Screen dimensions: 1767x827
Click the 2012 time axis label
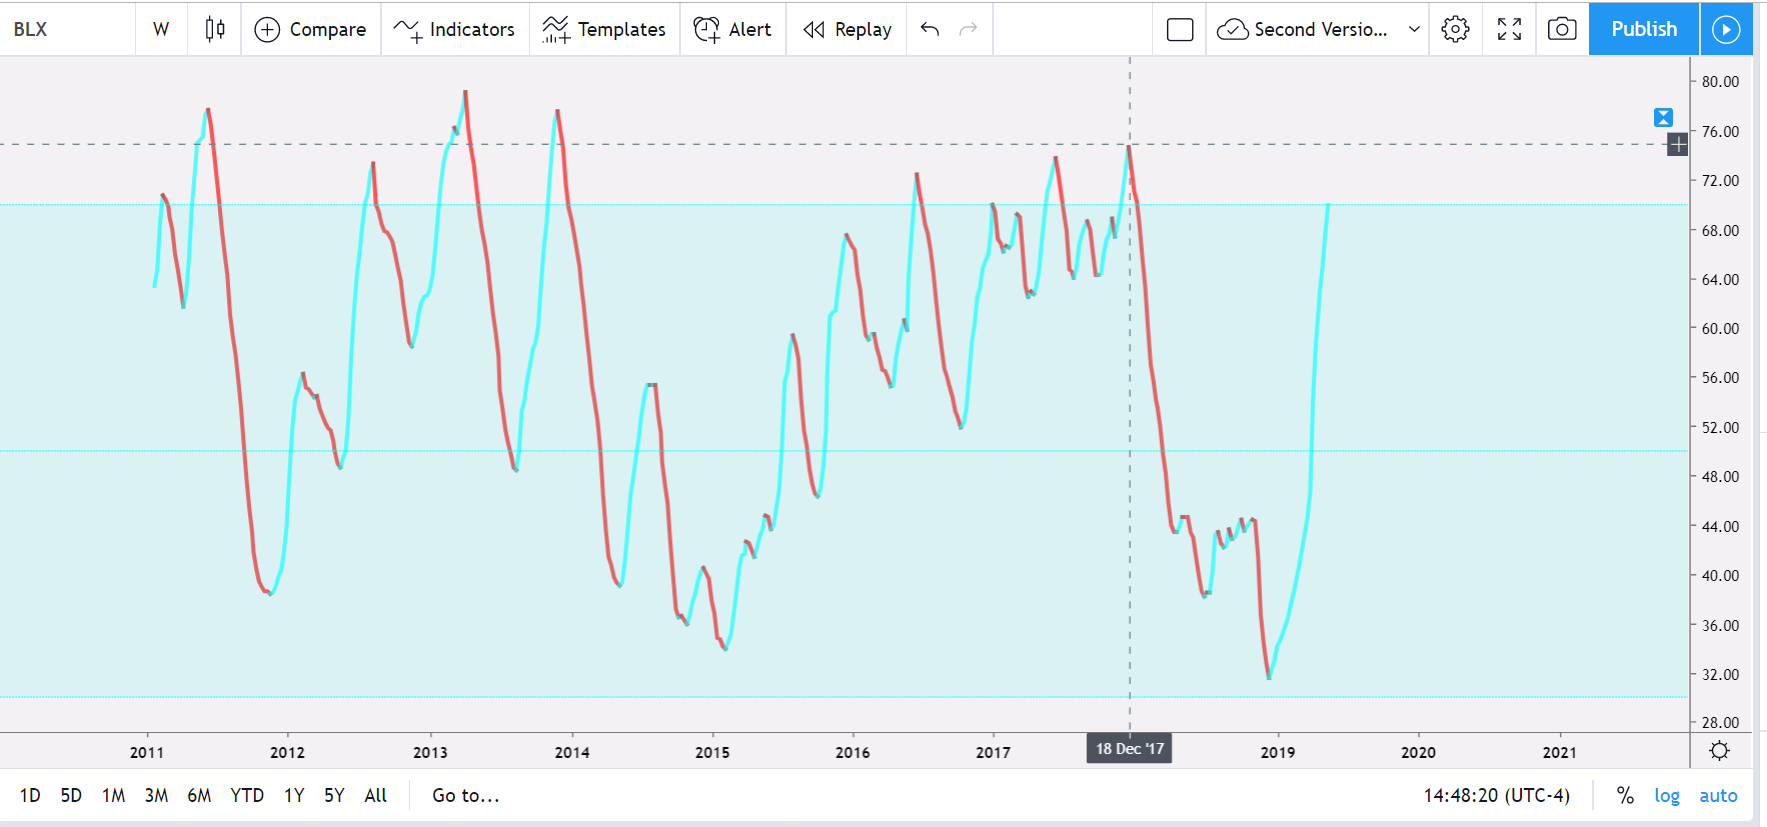[287, 753]
